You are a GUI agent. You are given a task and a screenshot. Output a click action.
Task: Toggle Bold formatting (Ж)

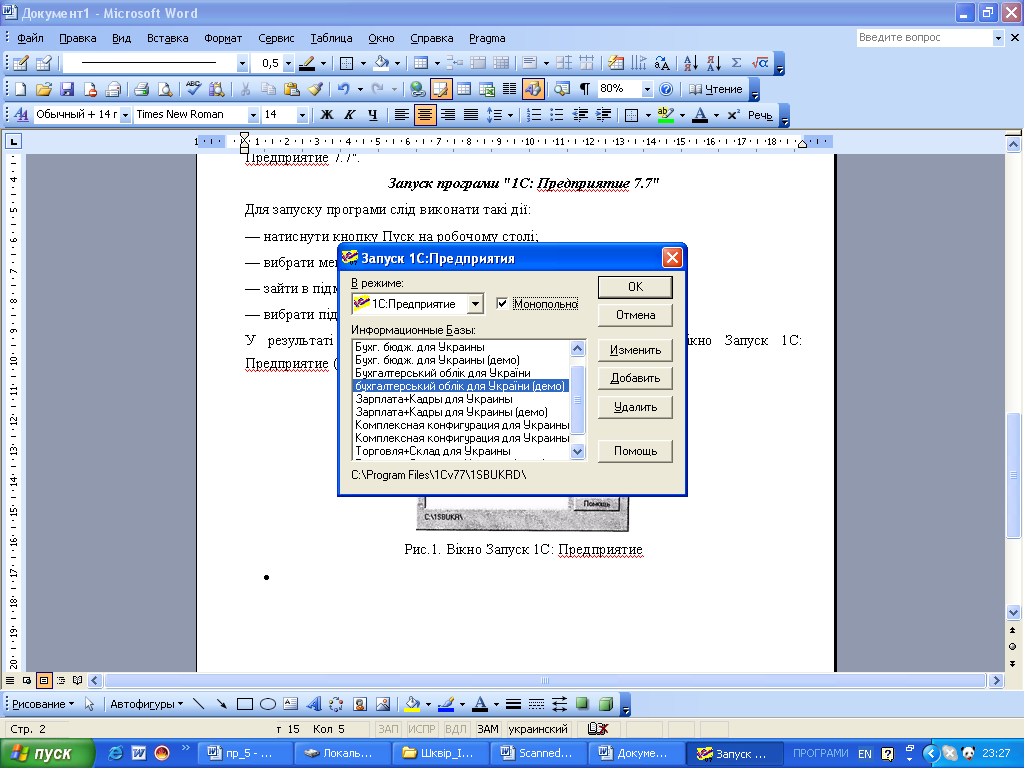(x=327, y=115)
